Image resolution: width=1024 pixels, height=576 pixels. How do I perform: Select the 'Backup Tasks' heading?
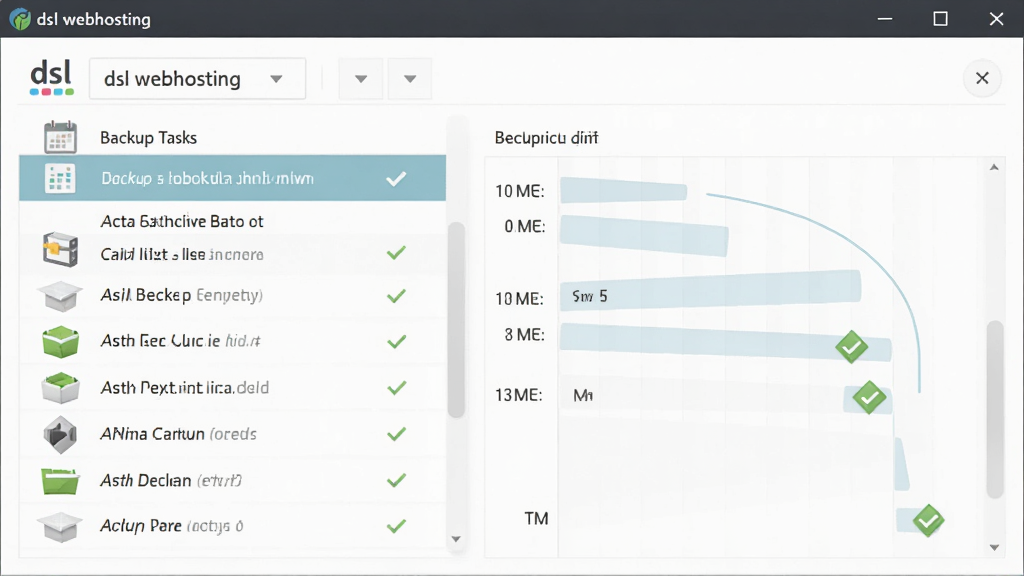148,138
